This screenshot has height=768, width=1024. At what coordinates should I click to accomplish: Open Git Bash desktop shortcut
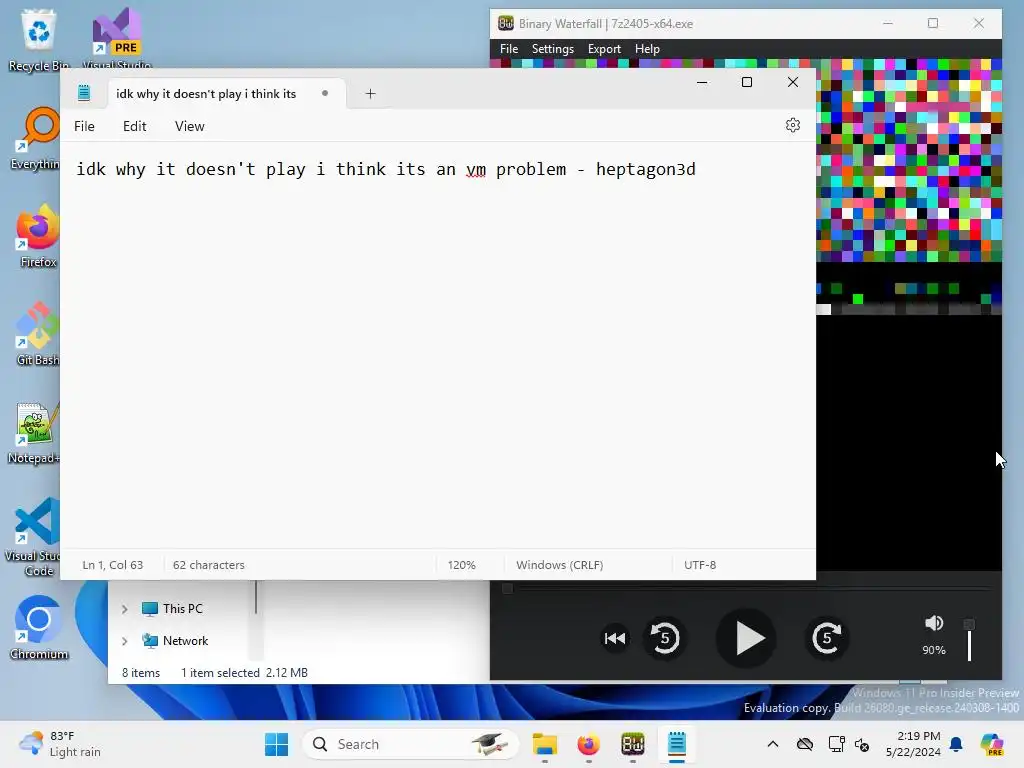click(x=37, y=334)
